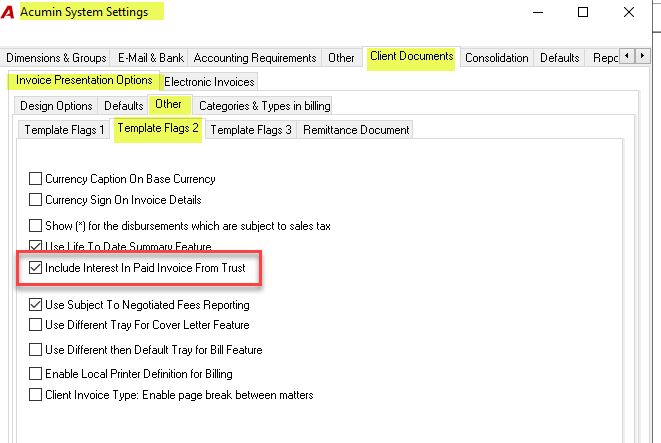Select the top-row Other tab next to Accounting Requirements
This screenshot has width=661, height=443.
(x=341, y=58)
